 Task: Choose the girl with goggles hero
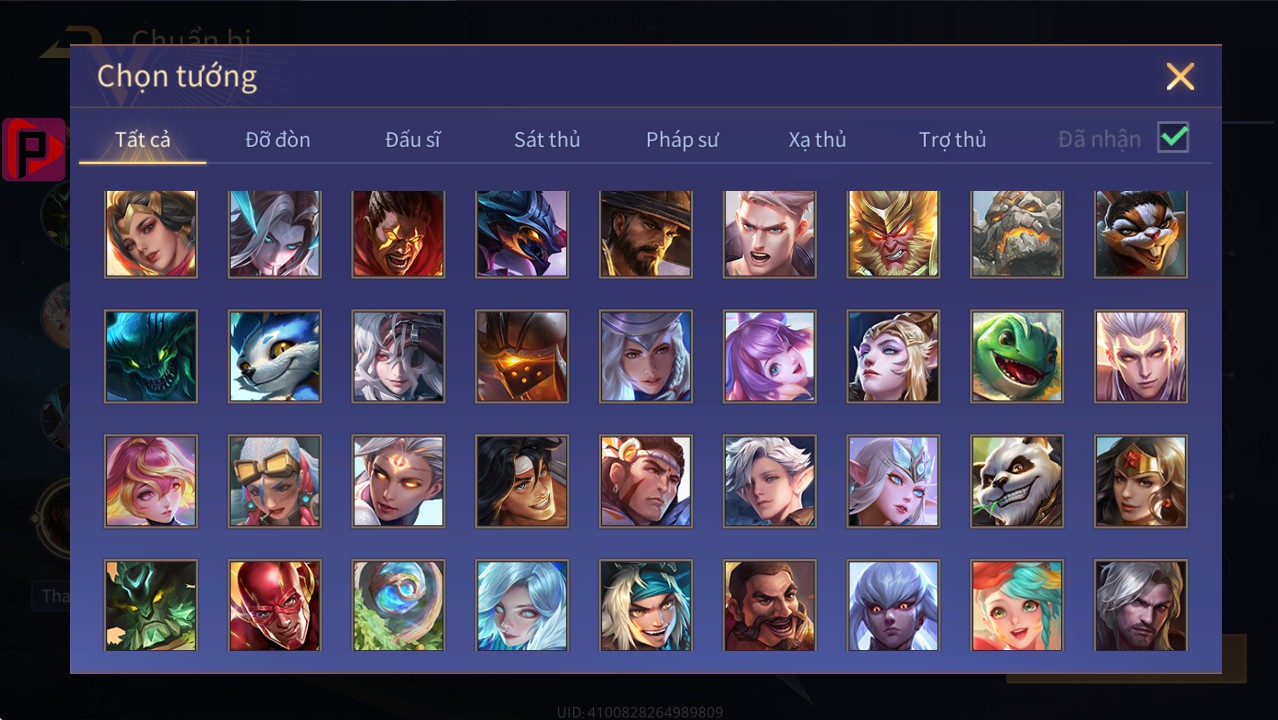pos(275,481)
